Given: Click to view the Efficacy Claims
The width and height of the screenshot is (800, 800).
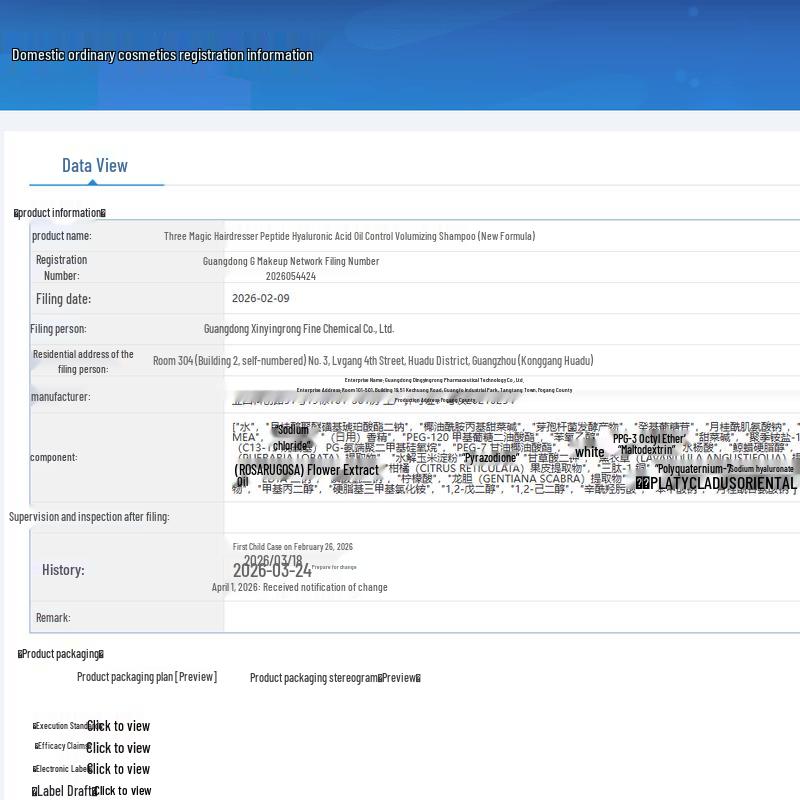Looking at the screenshot, I should (x=118, y=748).
